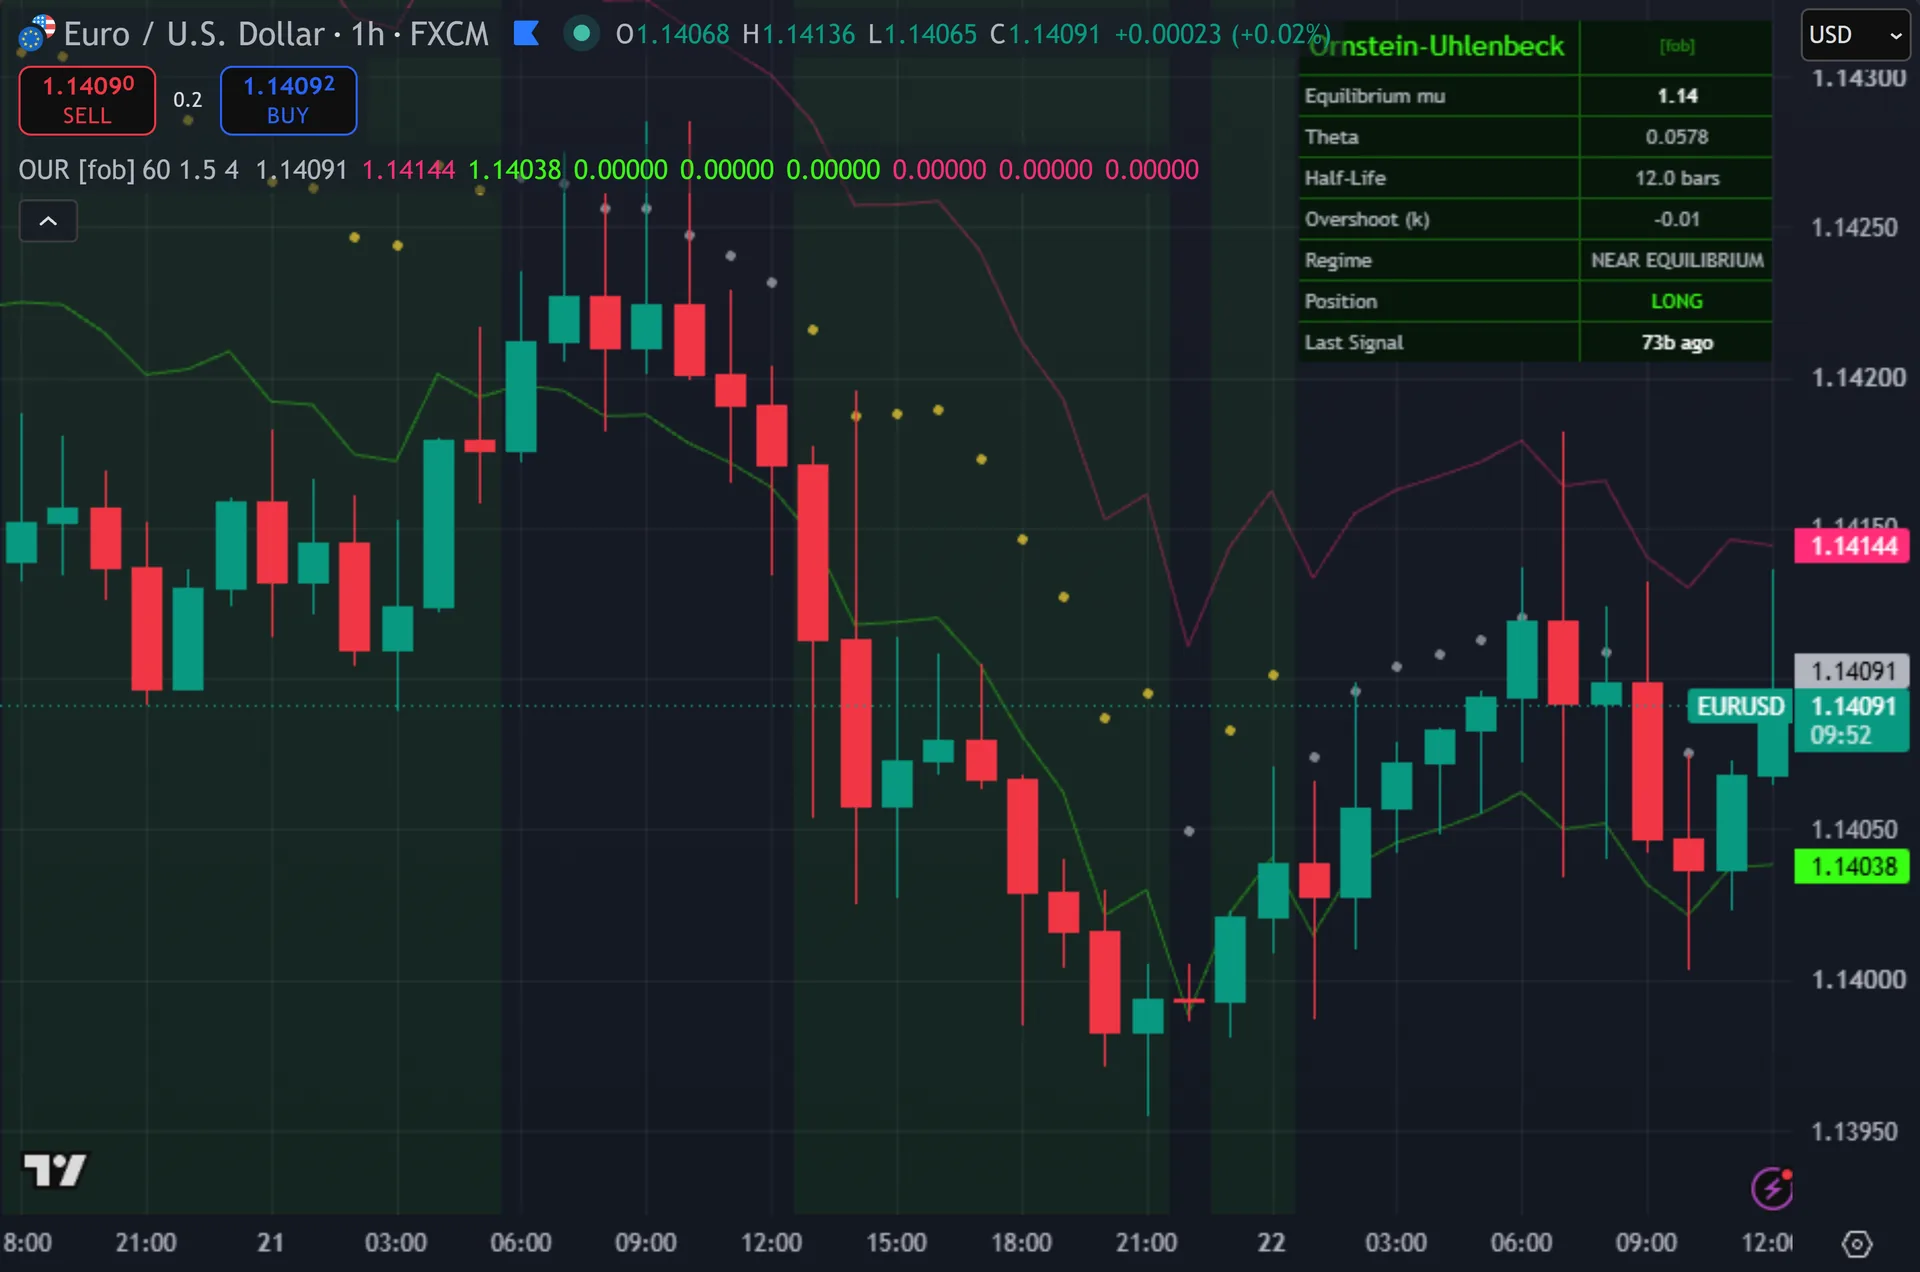Click the green 1.14038 legend value

point(515,170)
